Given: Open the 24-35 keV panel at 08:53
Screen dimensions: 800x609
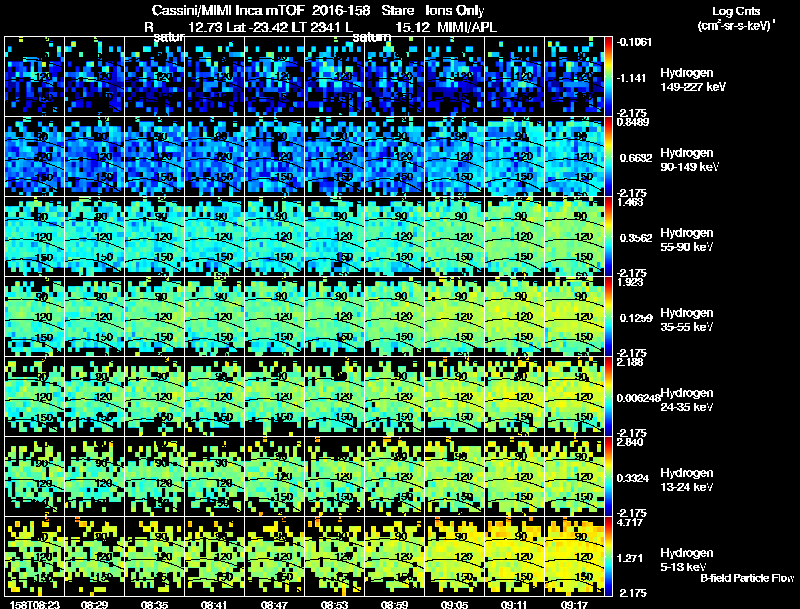Looking at the screenshot, I should click(x=334, y=396).
